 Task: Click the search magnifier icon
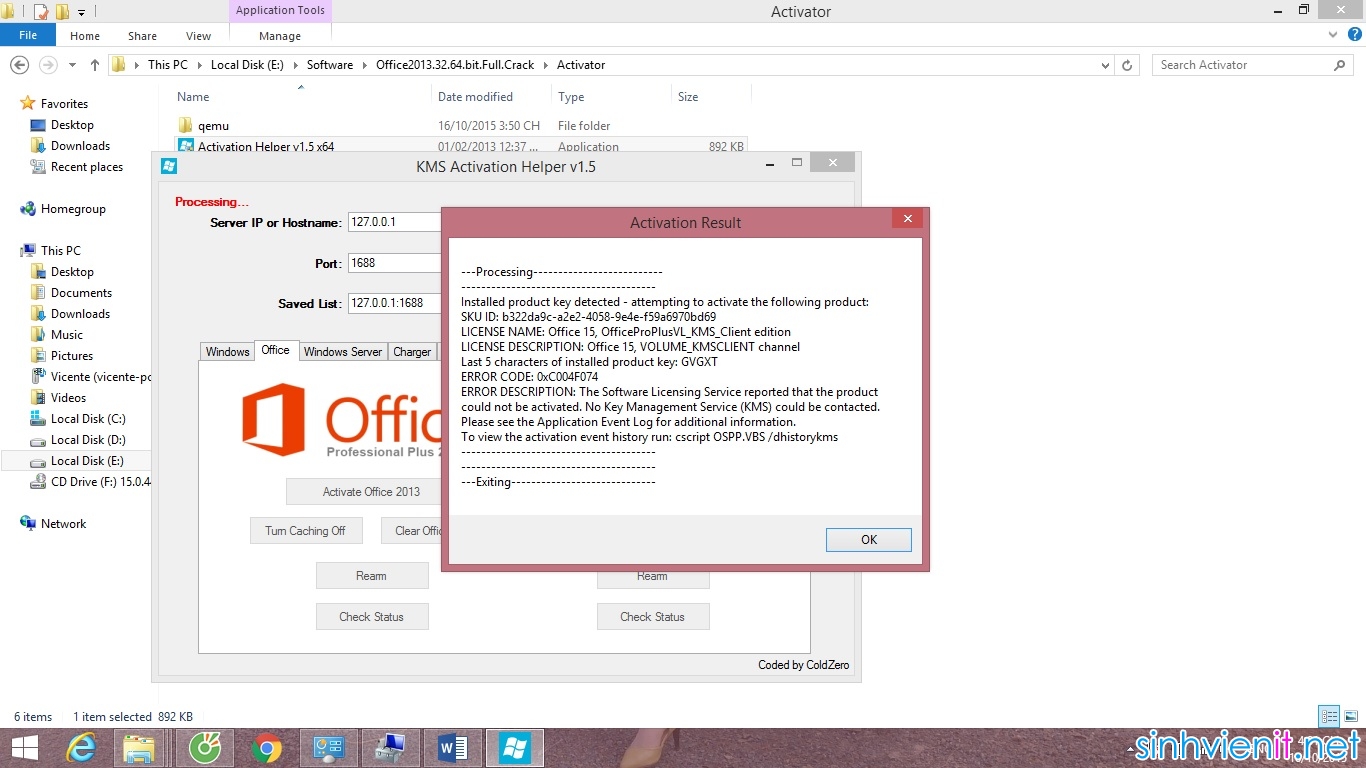[1340, 65]
